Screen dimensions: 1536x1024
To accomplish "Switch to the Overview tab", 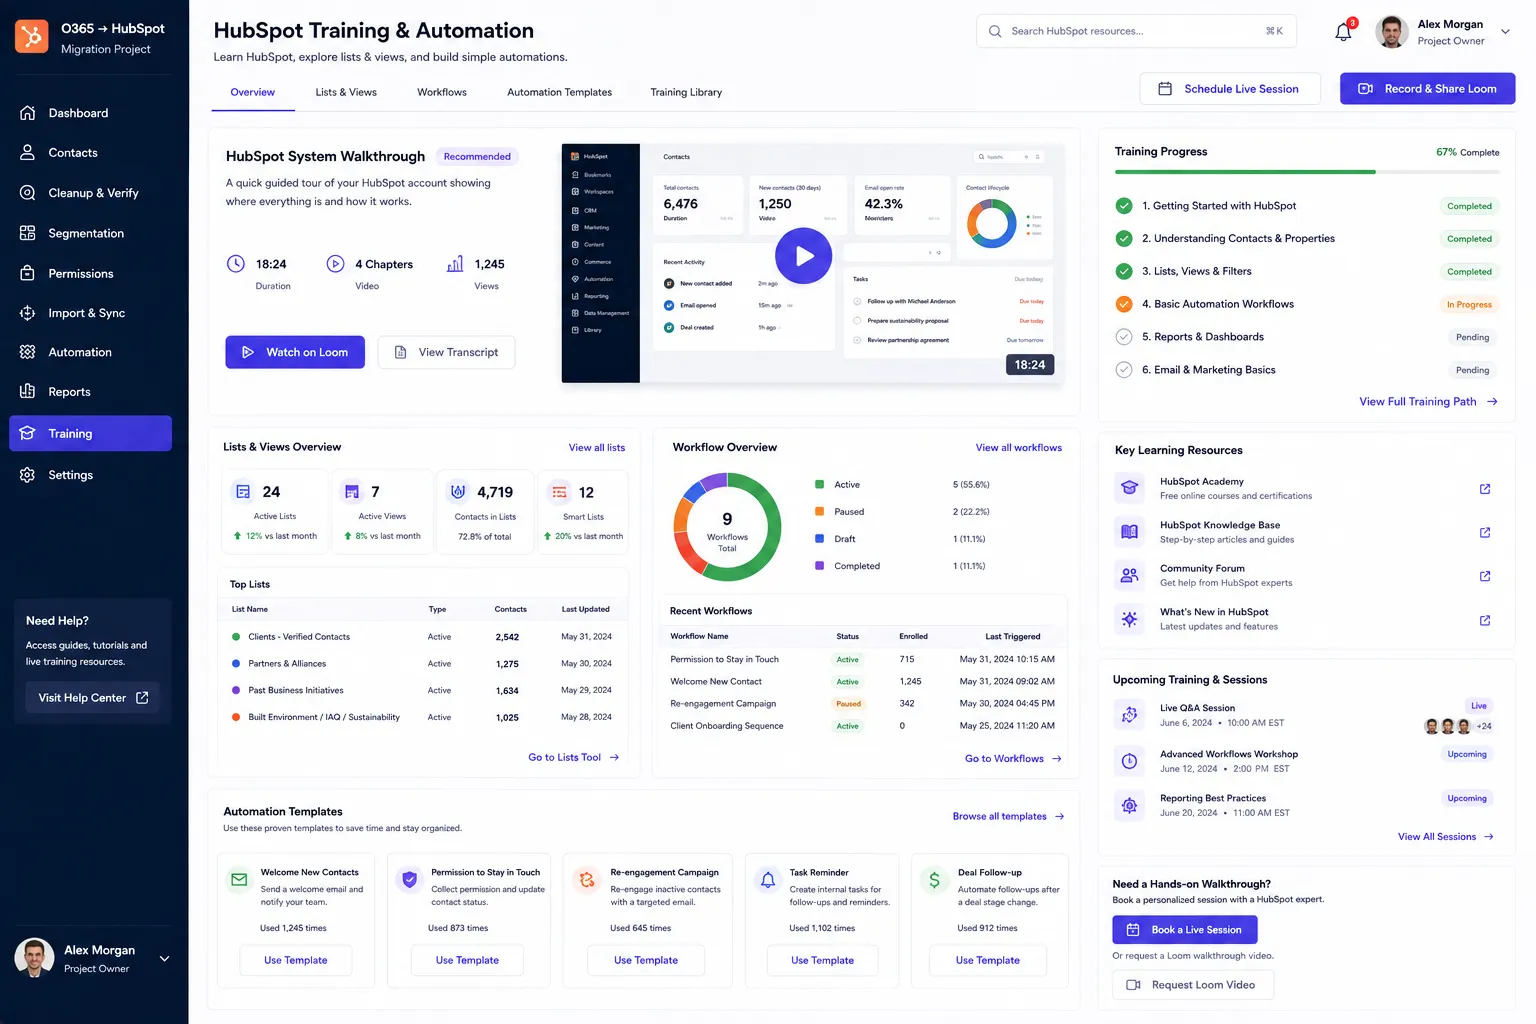I will 253,92.
